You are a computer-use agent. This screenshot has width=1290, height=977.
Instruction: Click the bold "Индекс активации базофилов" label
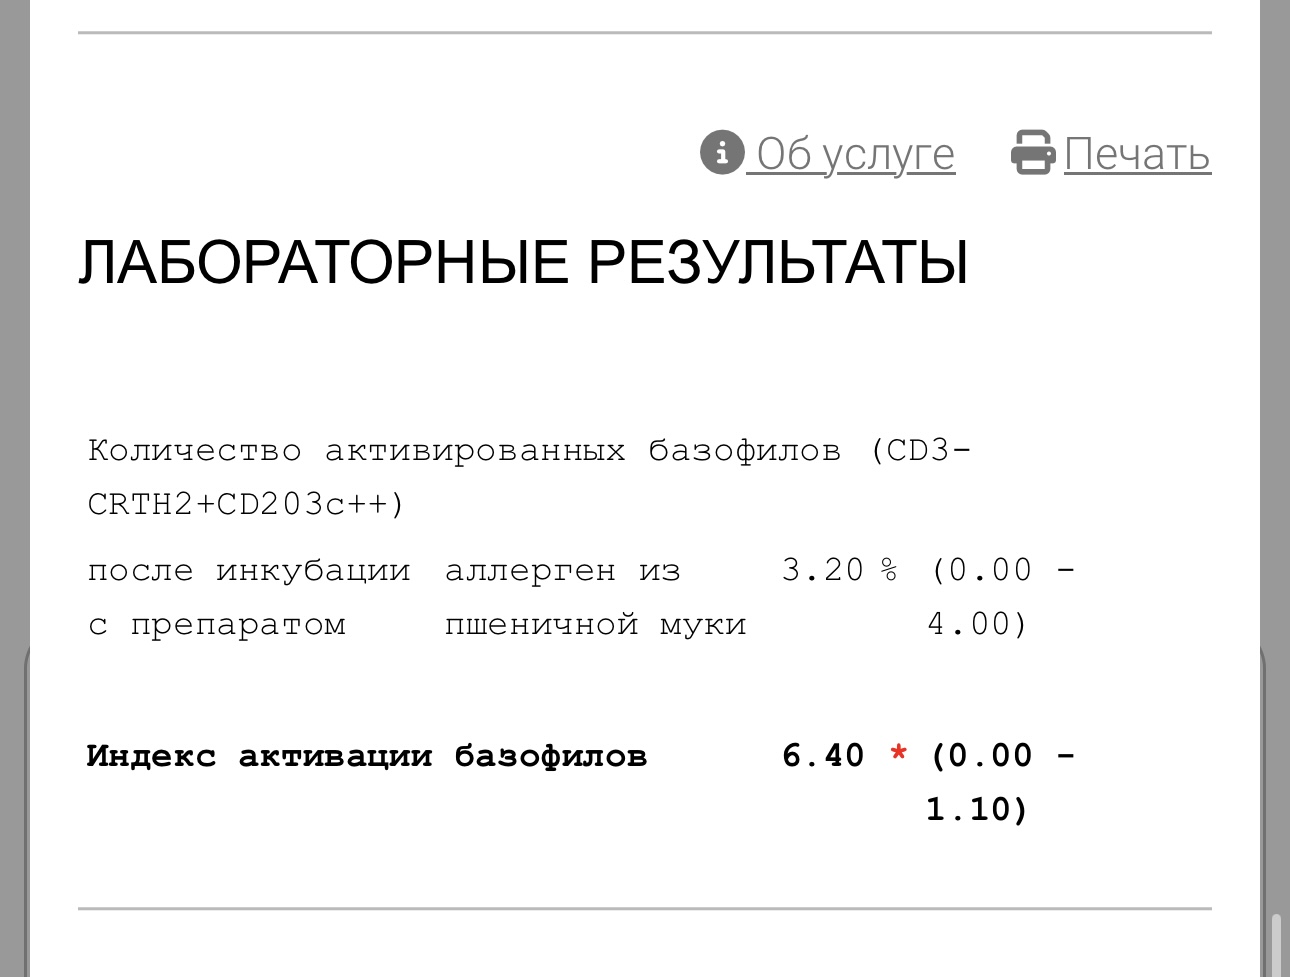[x=367, y=755]
